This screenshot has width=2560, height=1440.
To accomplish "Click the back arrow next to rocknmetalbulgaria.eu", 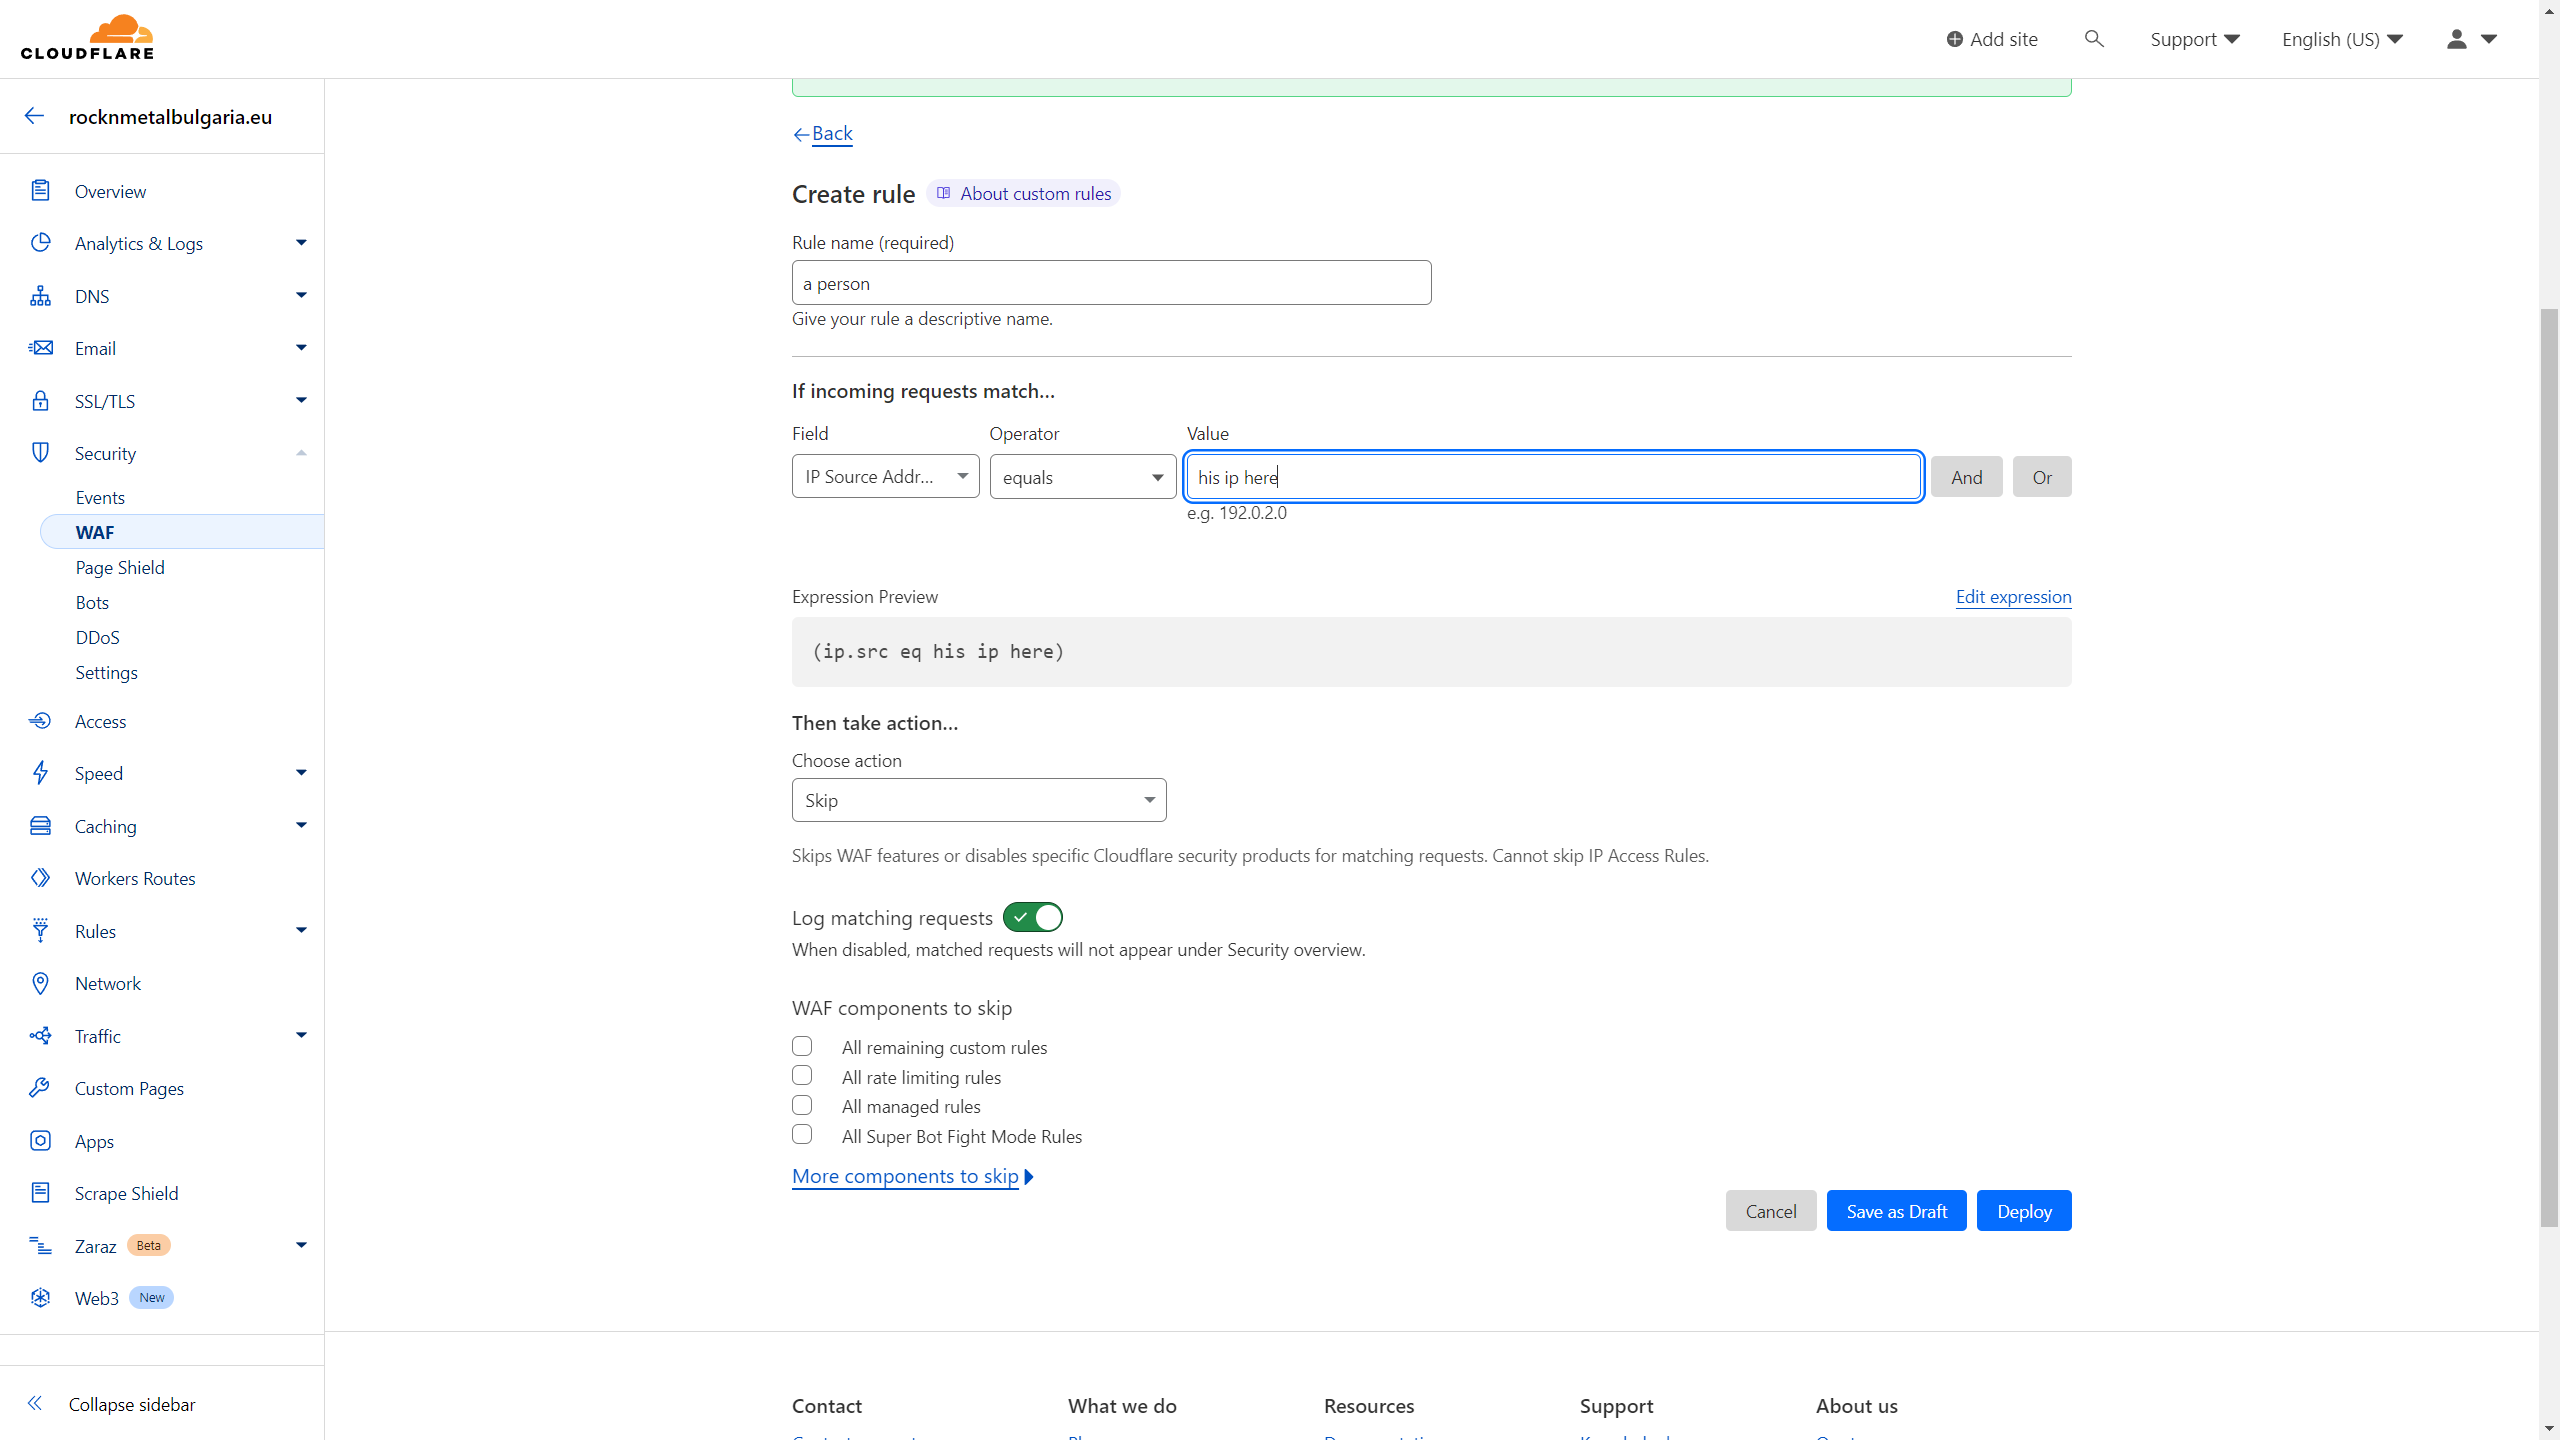I will click(34, 115).
